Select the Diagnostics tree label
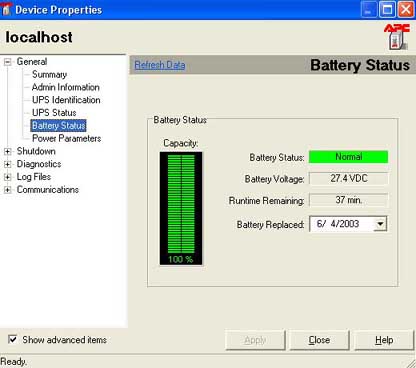416x368 pixels. 39,164
